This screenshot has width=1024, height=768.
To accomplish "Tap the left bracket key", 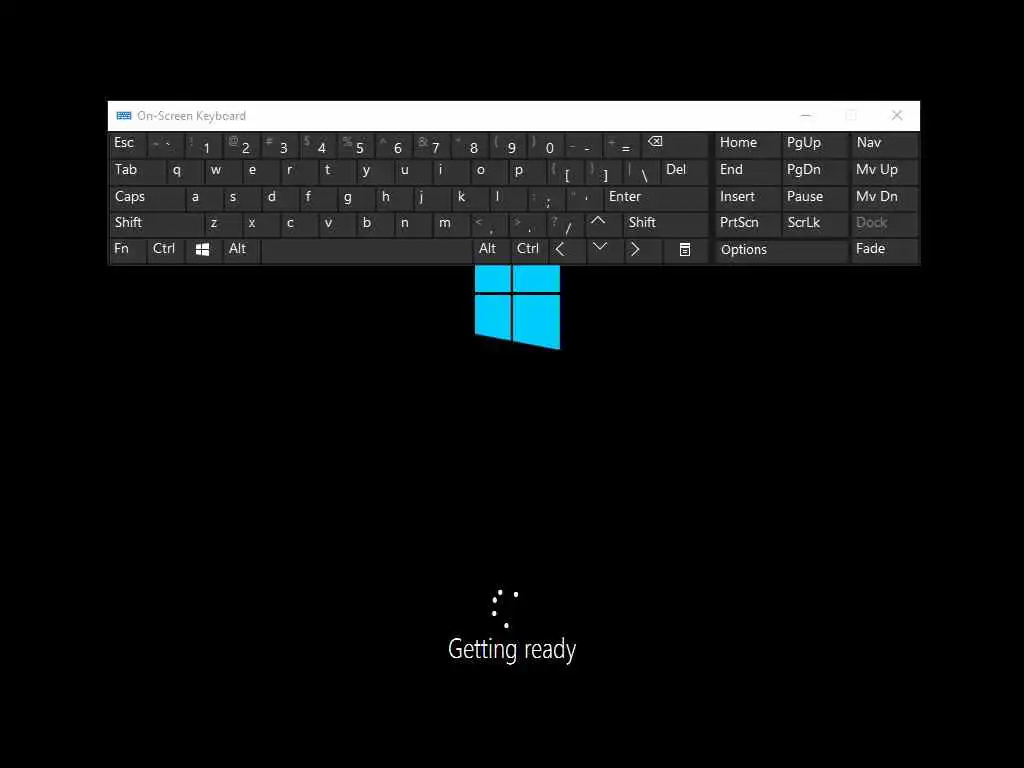I will (x=565, y=171).
